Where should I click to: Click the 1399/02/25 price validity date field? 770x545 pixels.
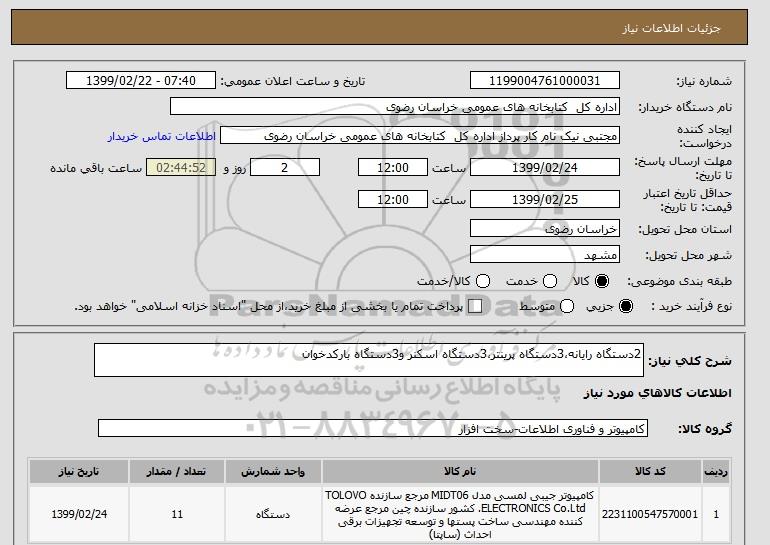pyautogui.click(x=545, y=199)
